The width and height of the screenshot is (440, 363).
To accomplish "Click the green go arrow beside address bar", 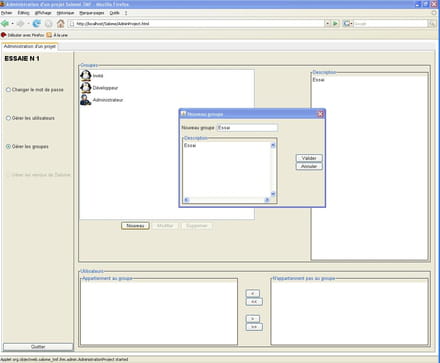I will click(x=335, y=24).
